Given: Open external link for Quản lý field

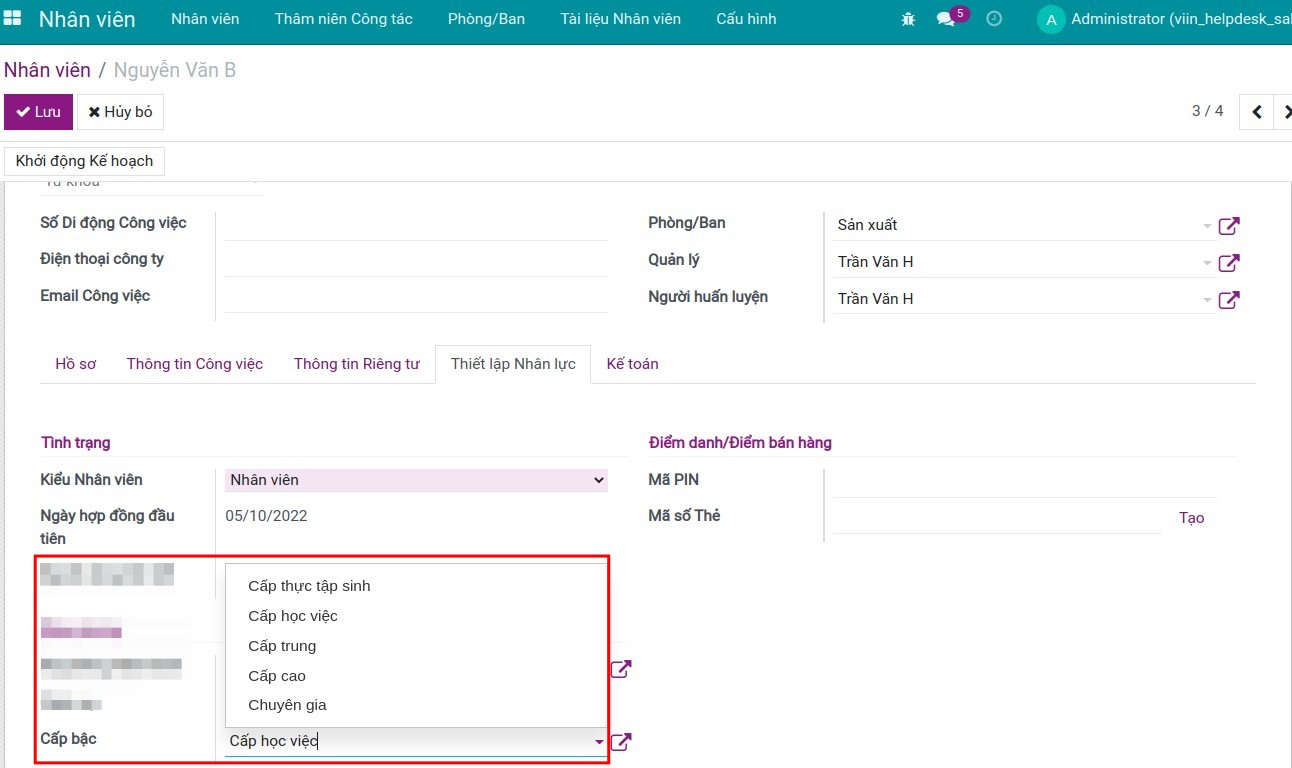Looking at the screenshot, I should click(1229, 263).
